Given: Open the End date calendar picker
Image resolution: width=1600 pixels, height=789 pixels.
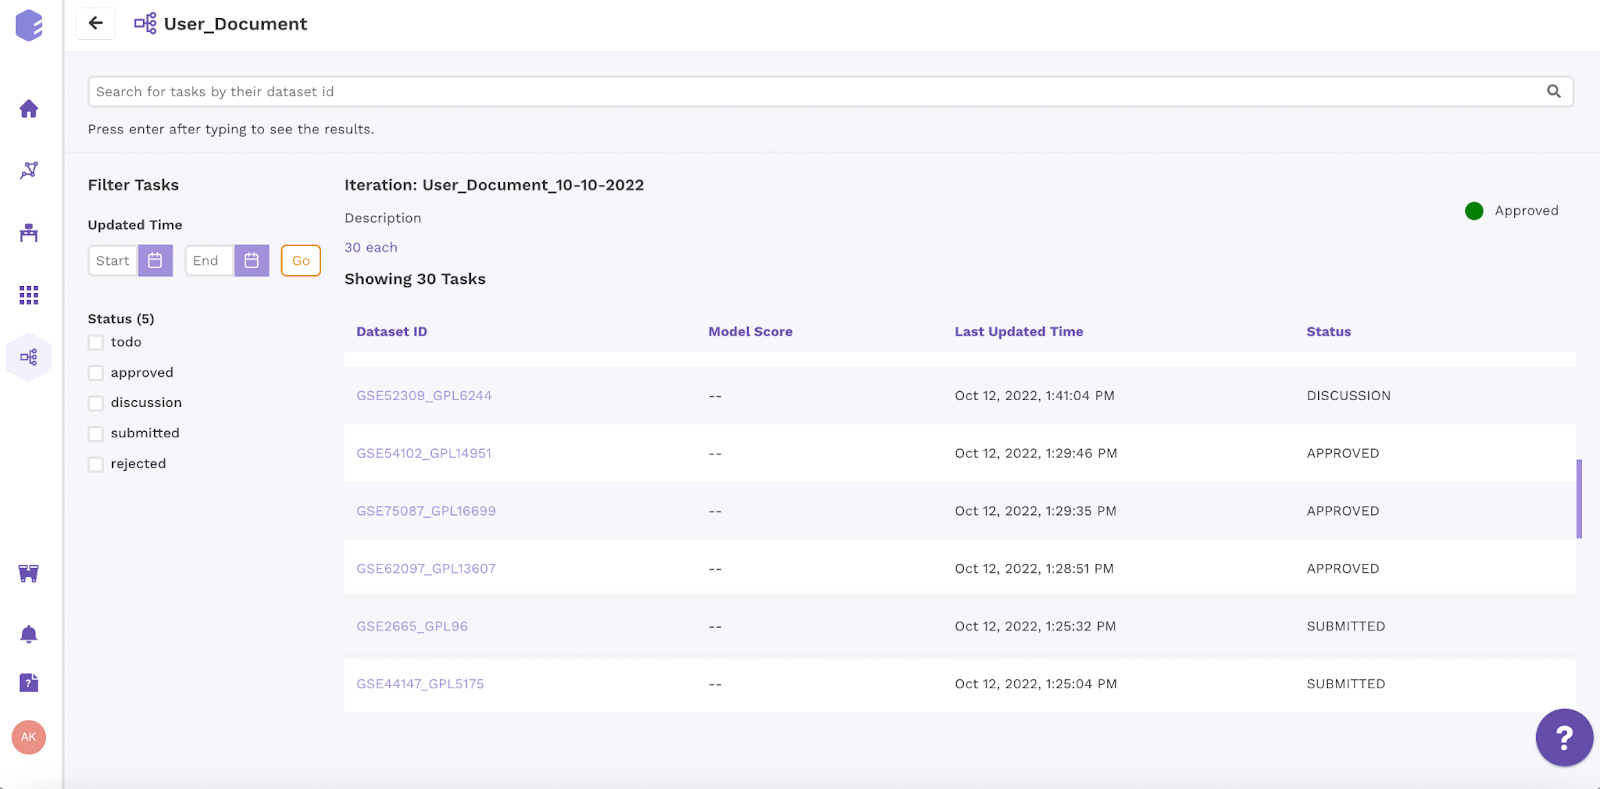Looking at the screenshot, I should tap(252, 261).
